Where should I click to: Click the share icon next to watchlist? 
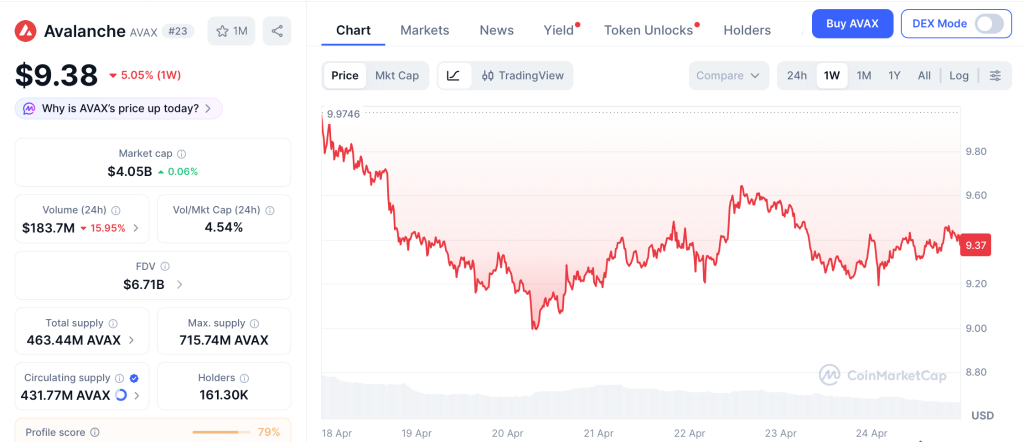pos(277,31)
